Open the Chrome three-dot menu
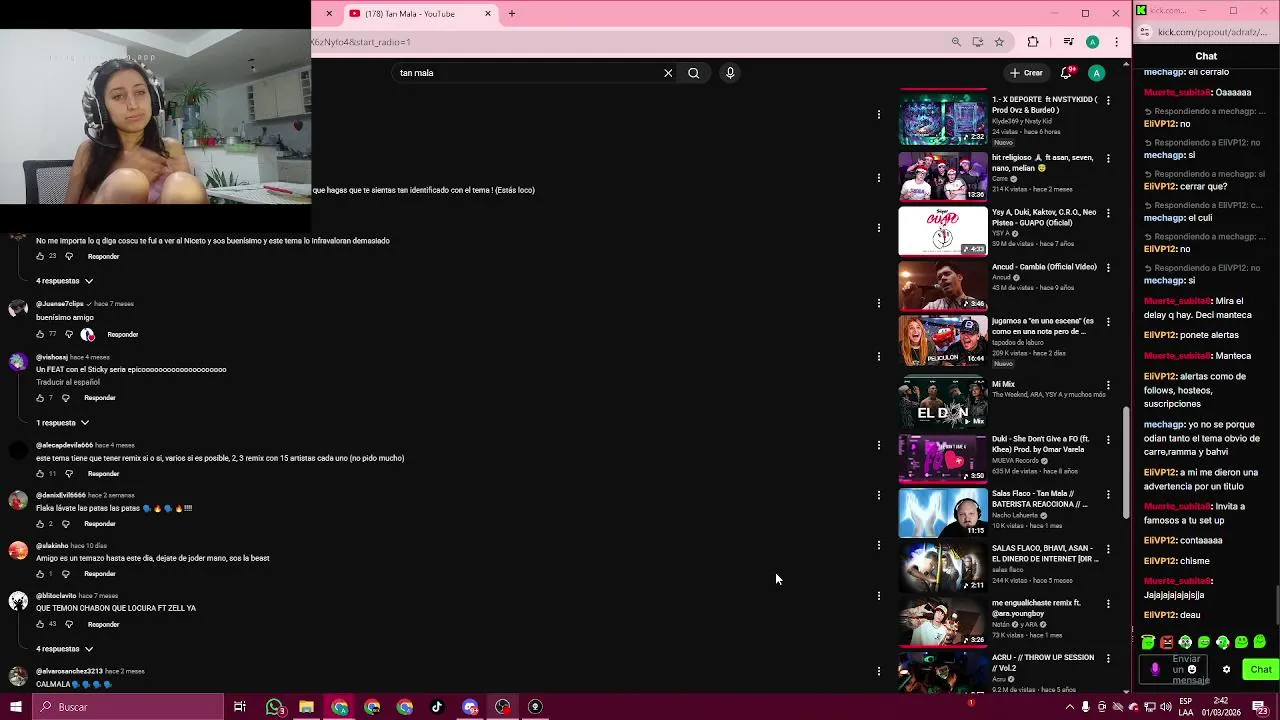This screenshot has height=720, width=1280. [x=1116, y=42]
